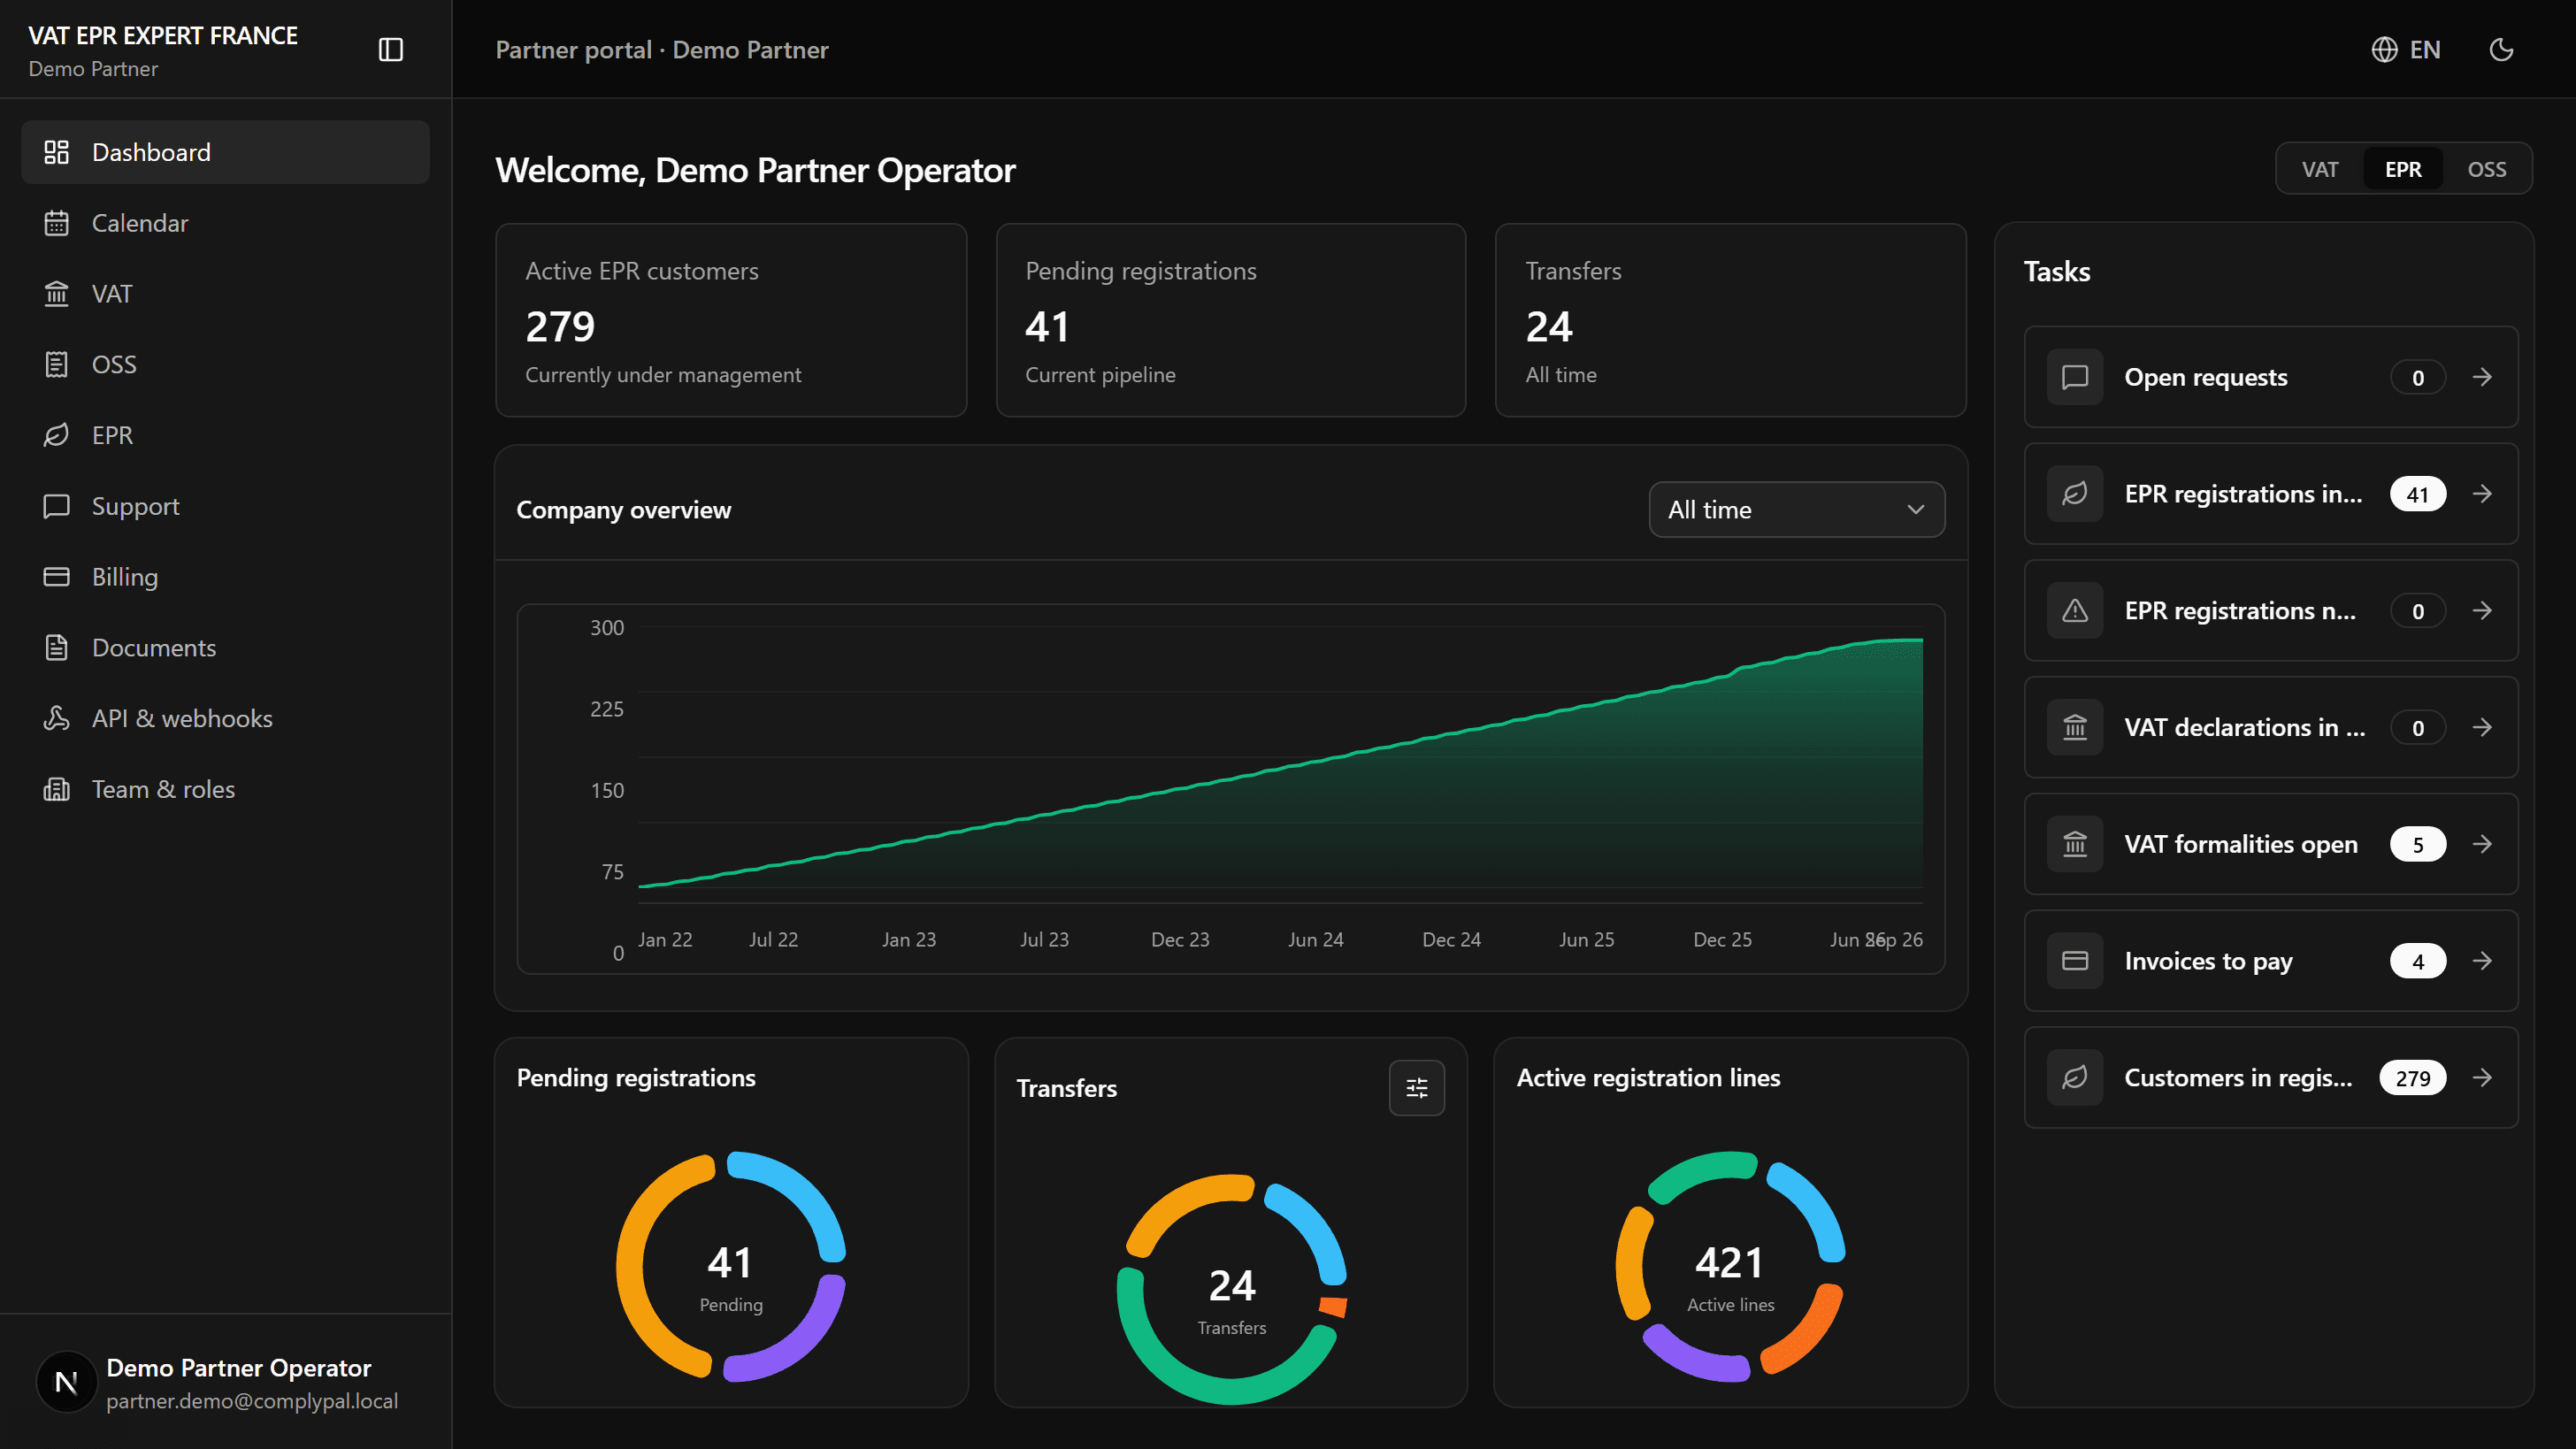Open Team & roles in sidebar
Image resolution: width=2576 pixels, height=1449 pixels.
click(x=225, y=789)
